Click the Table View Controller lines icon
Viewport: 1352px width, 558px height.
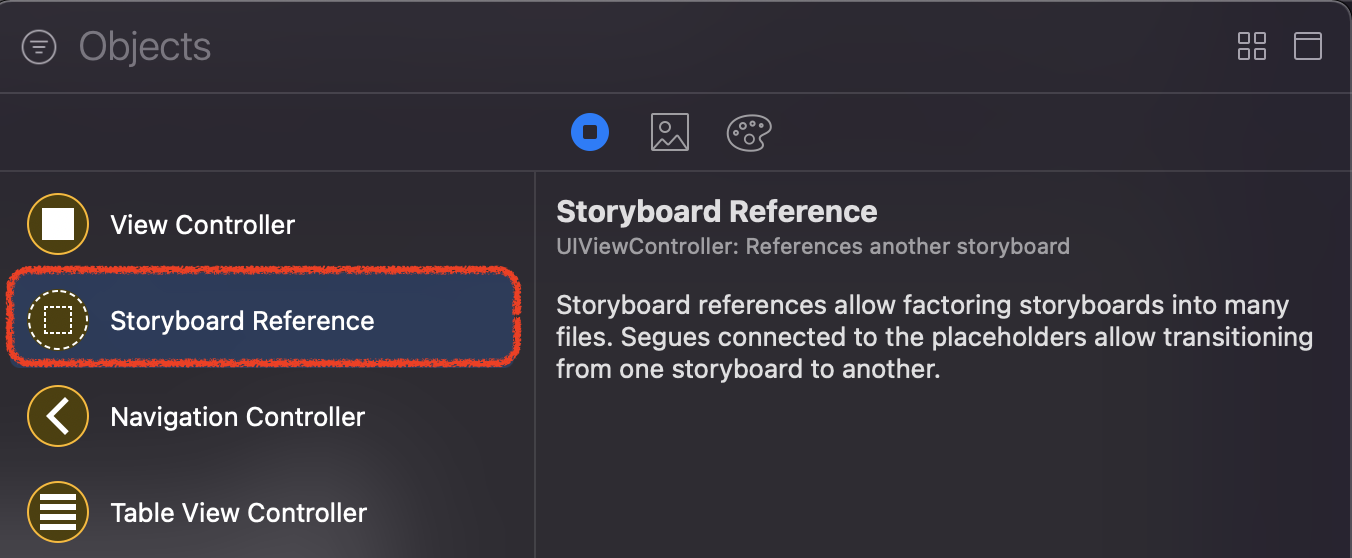[58, 512]
